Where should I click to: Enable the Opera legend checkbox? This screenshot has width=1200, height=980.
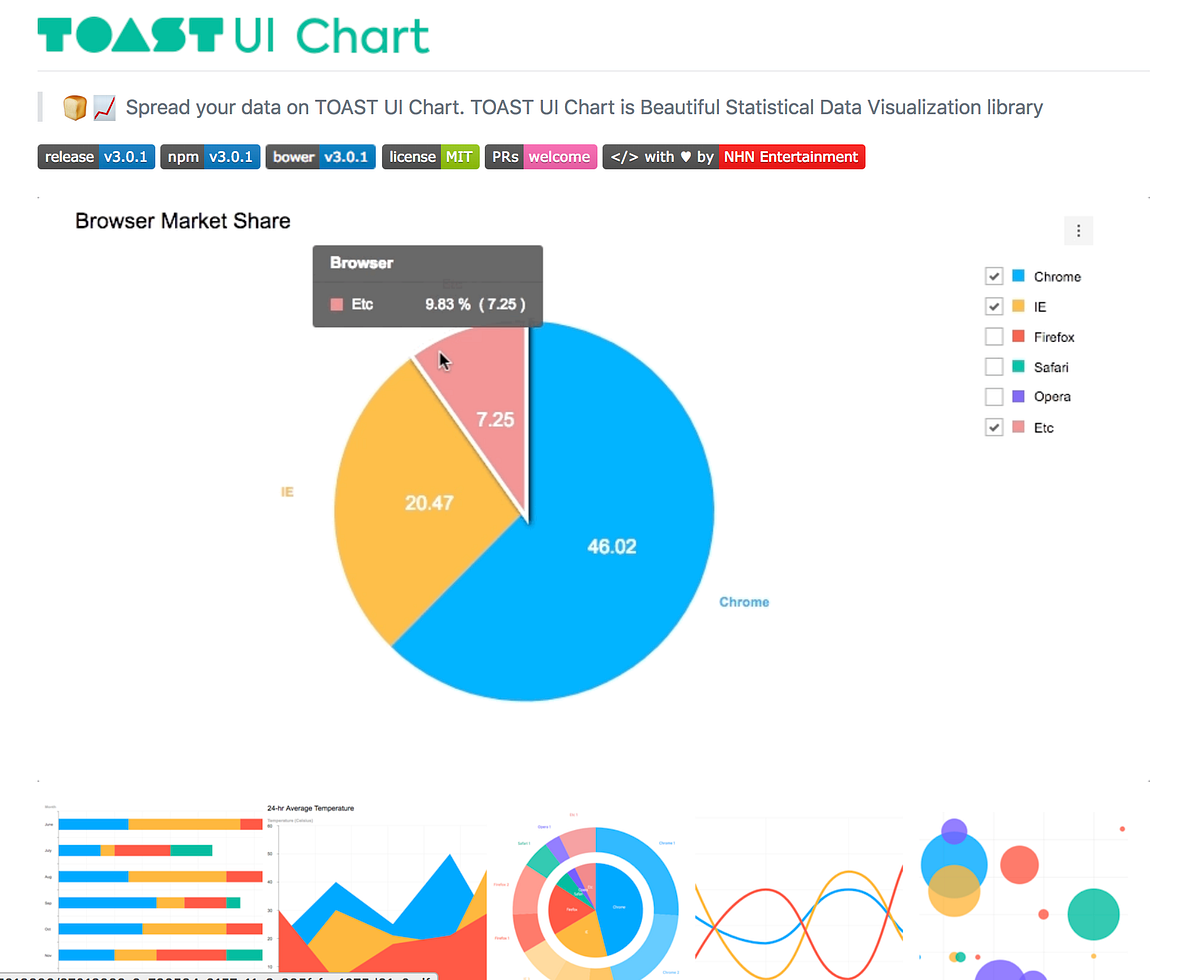[994, 397]
